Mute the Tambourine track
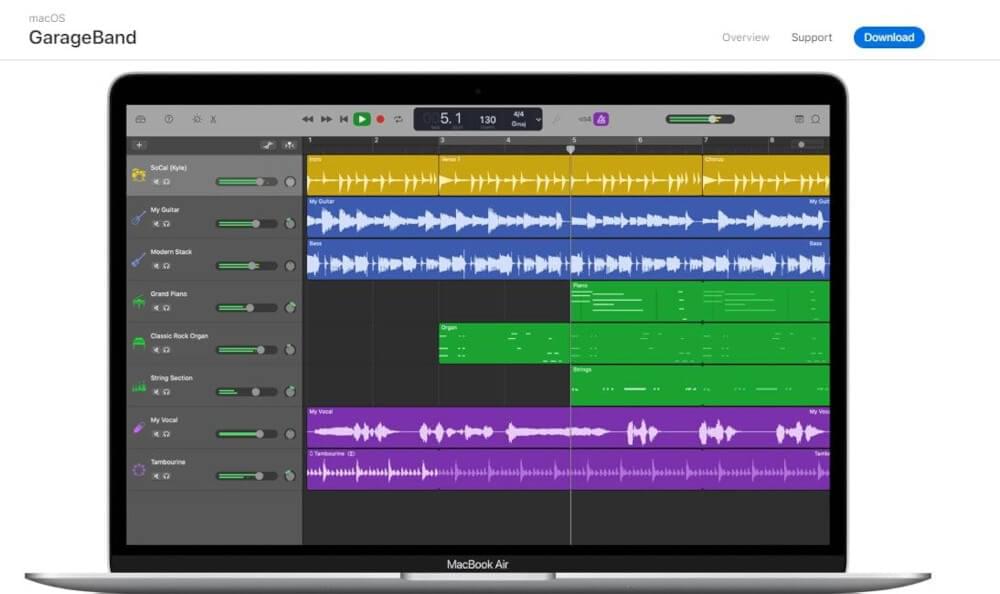 point(156,477)
